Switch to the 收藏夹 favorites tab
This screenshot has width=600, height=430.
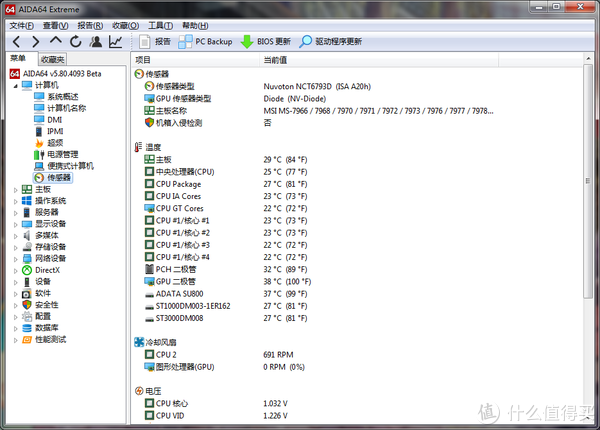tap(53, 59)
